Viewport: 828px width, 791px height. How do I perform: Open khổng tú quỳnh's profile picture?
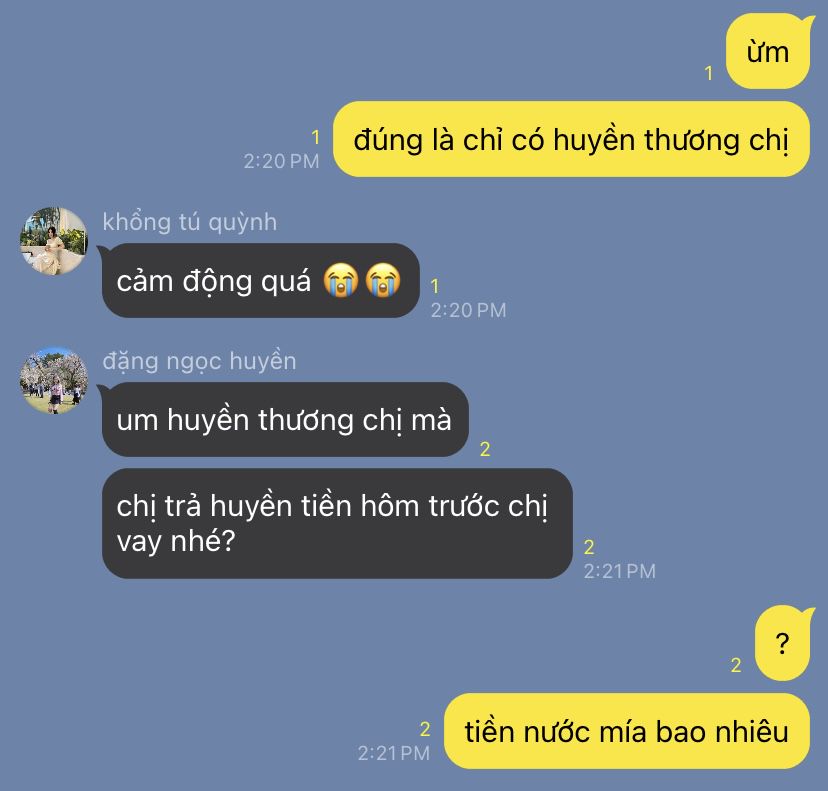point(54,241)
